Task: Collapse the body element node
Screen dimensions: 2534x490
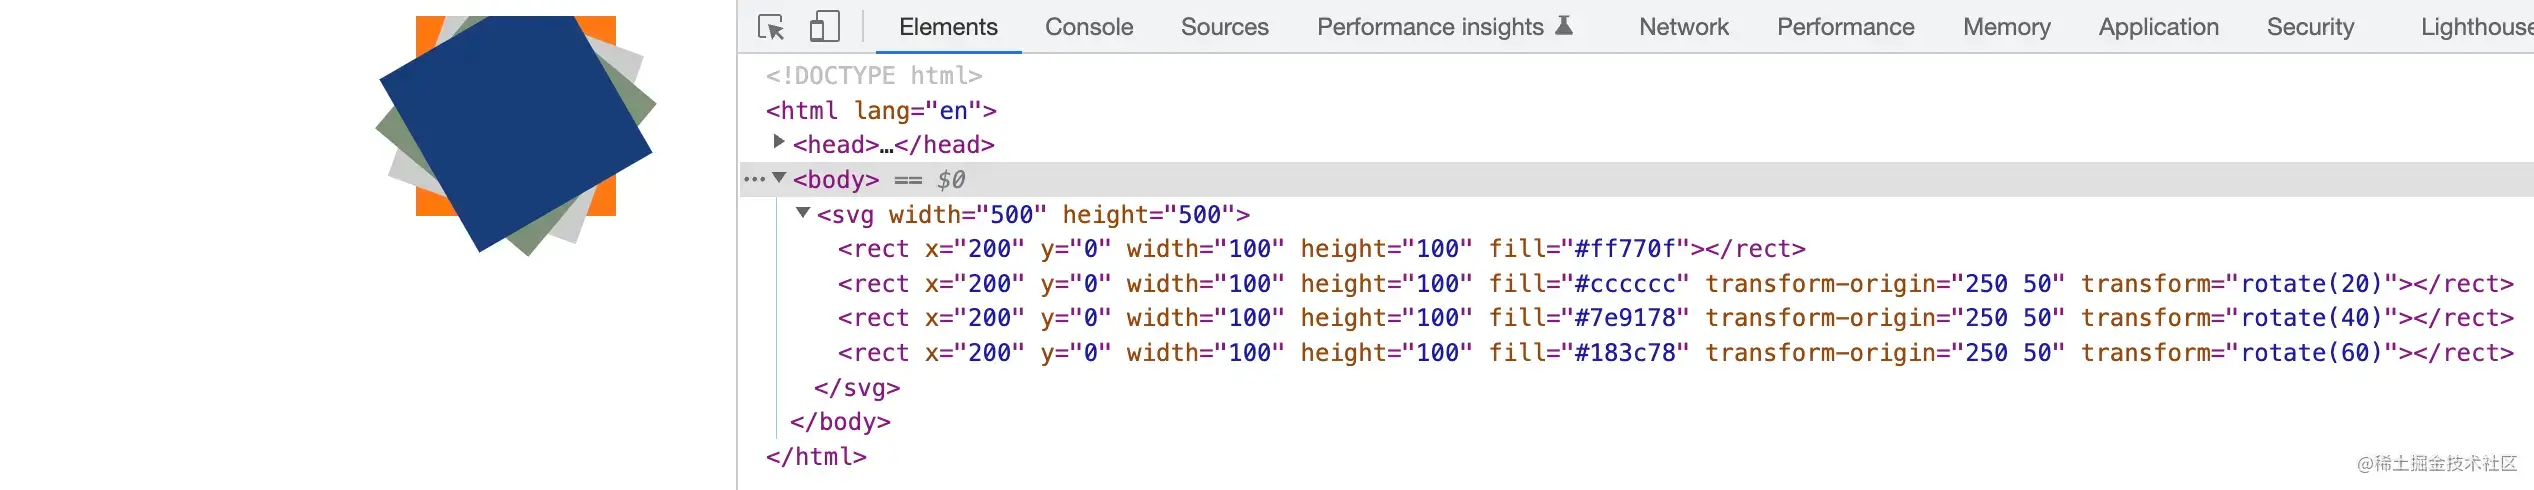Action: (x=779, y=179)
